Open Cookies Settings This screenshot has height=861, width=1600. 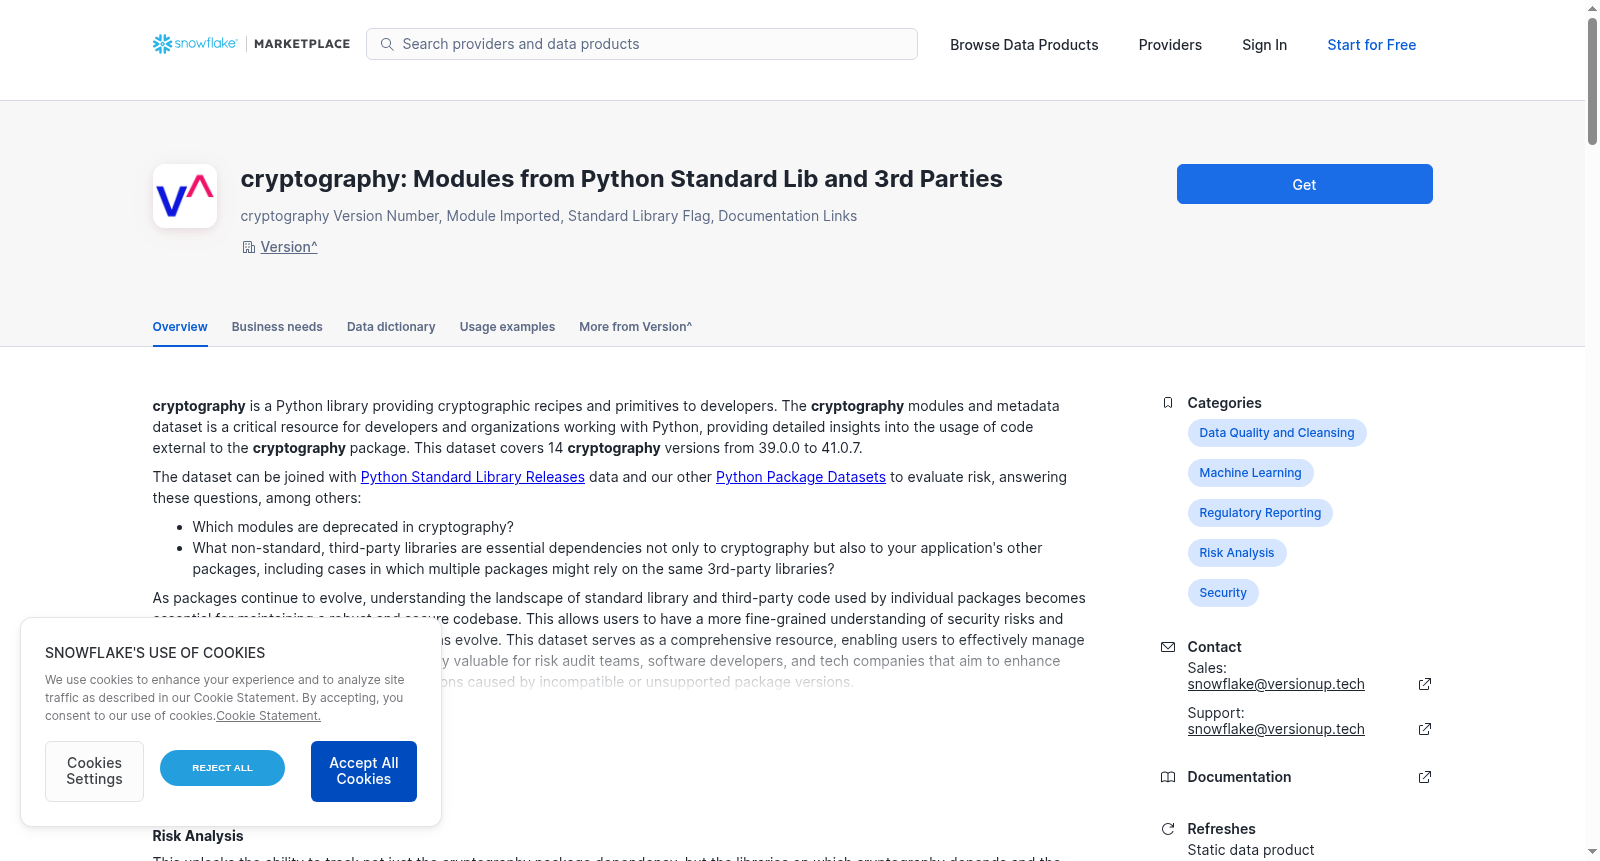(x=94, y=771)
